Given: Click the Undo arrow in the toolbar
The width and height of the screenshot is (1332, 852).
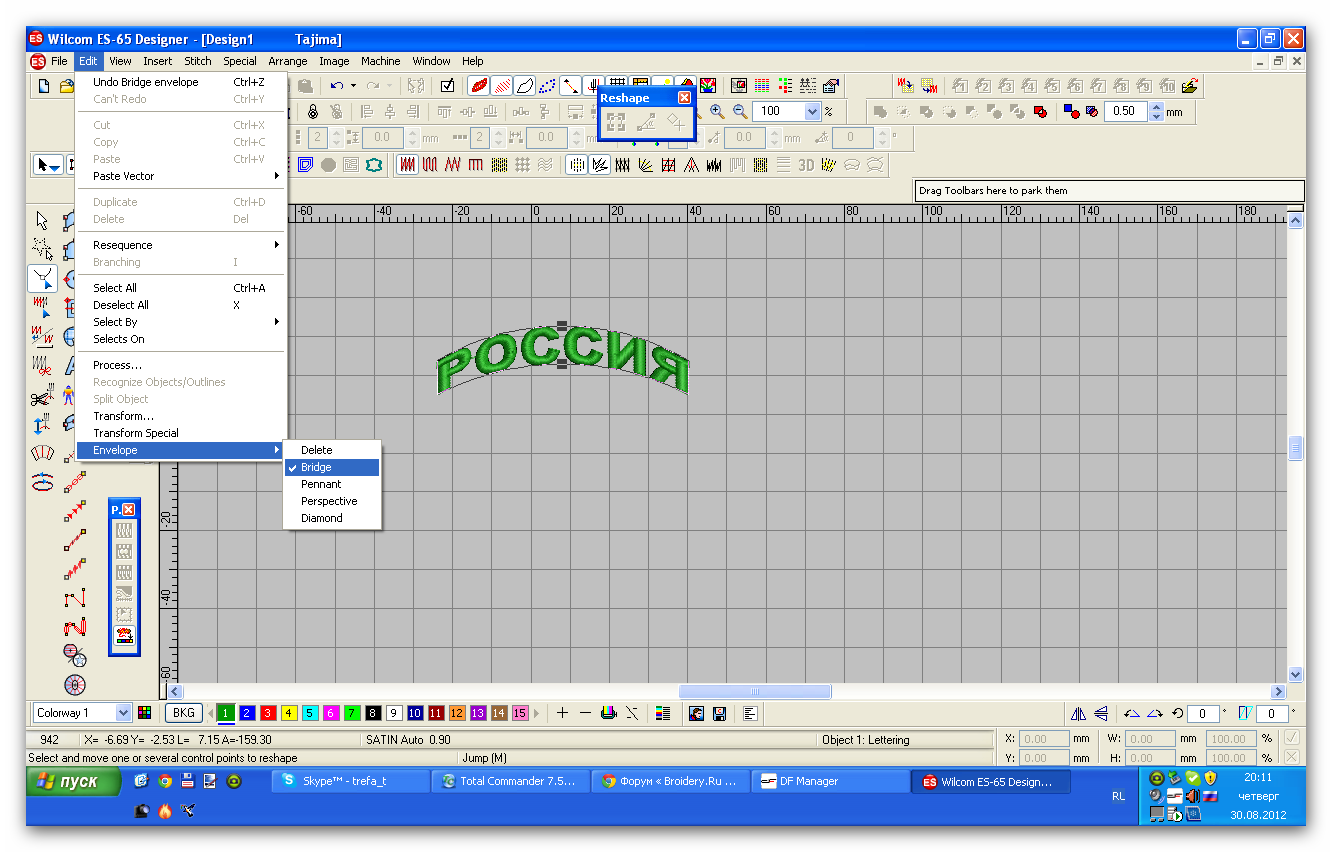Looking at the screenshot, I should coord(338,86).
